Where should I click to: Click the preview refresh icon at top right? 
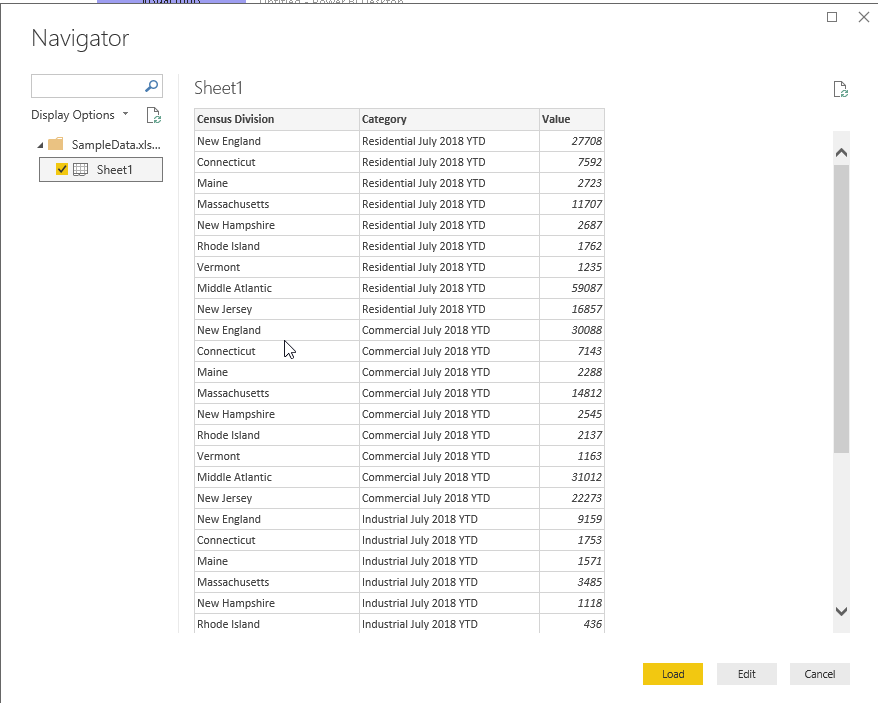pyautogui.click(x=841, y=90)
